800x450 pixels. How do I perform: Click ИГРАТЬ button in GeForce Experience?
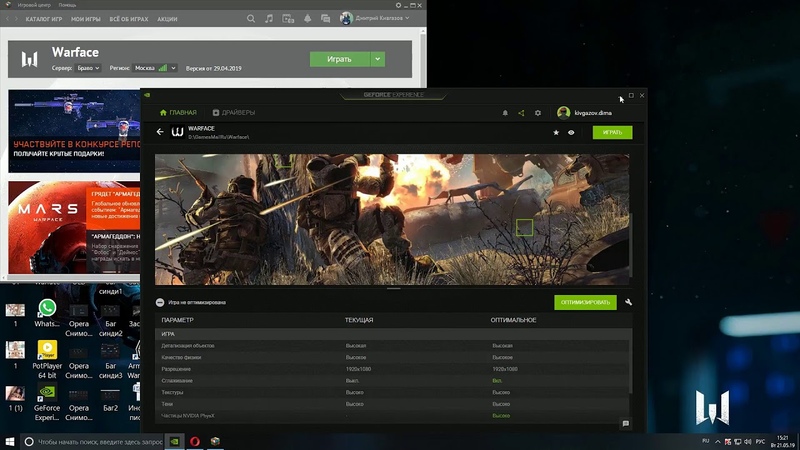[x=612, y=132]
